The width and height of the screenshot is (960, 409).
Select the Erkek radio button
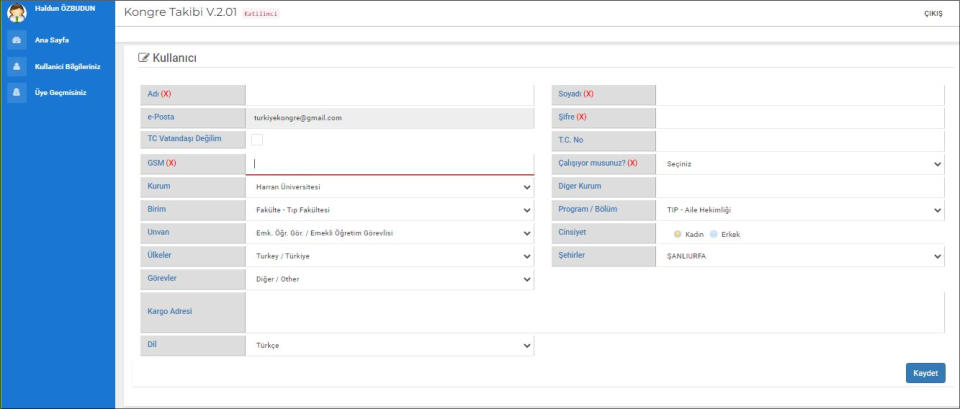714,234
